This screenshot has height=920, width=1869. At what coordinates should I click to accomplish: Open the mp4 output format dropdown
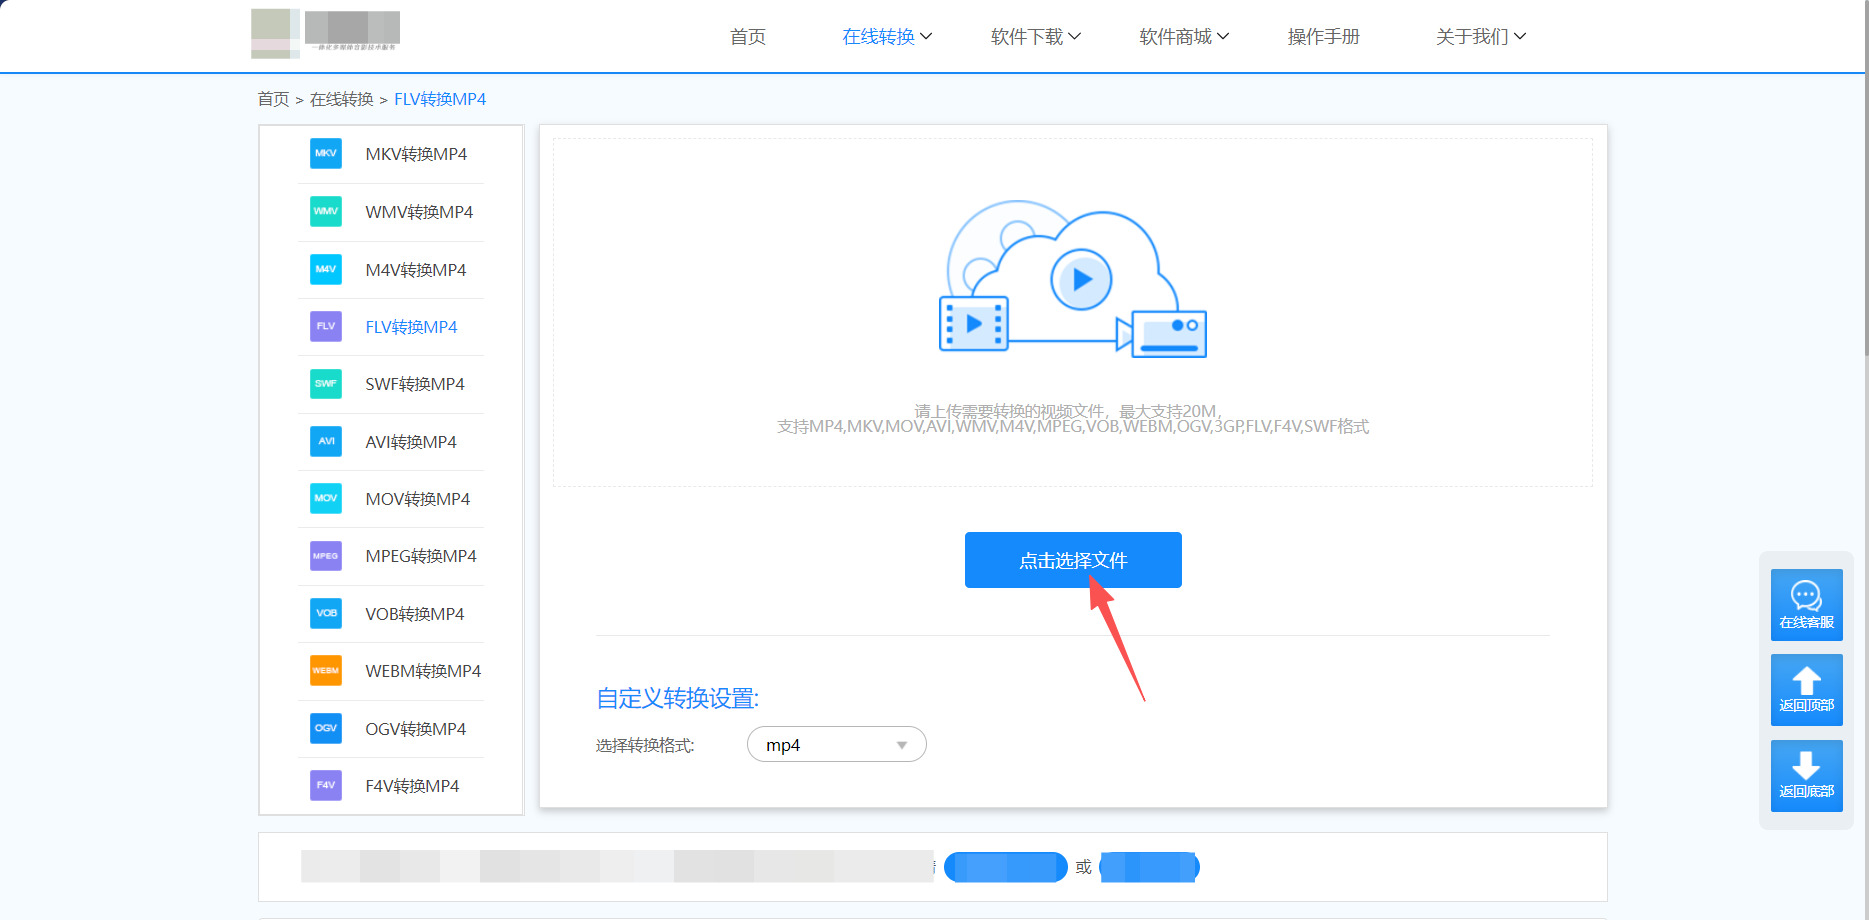[837, 745]
